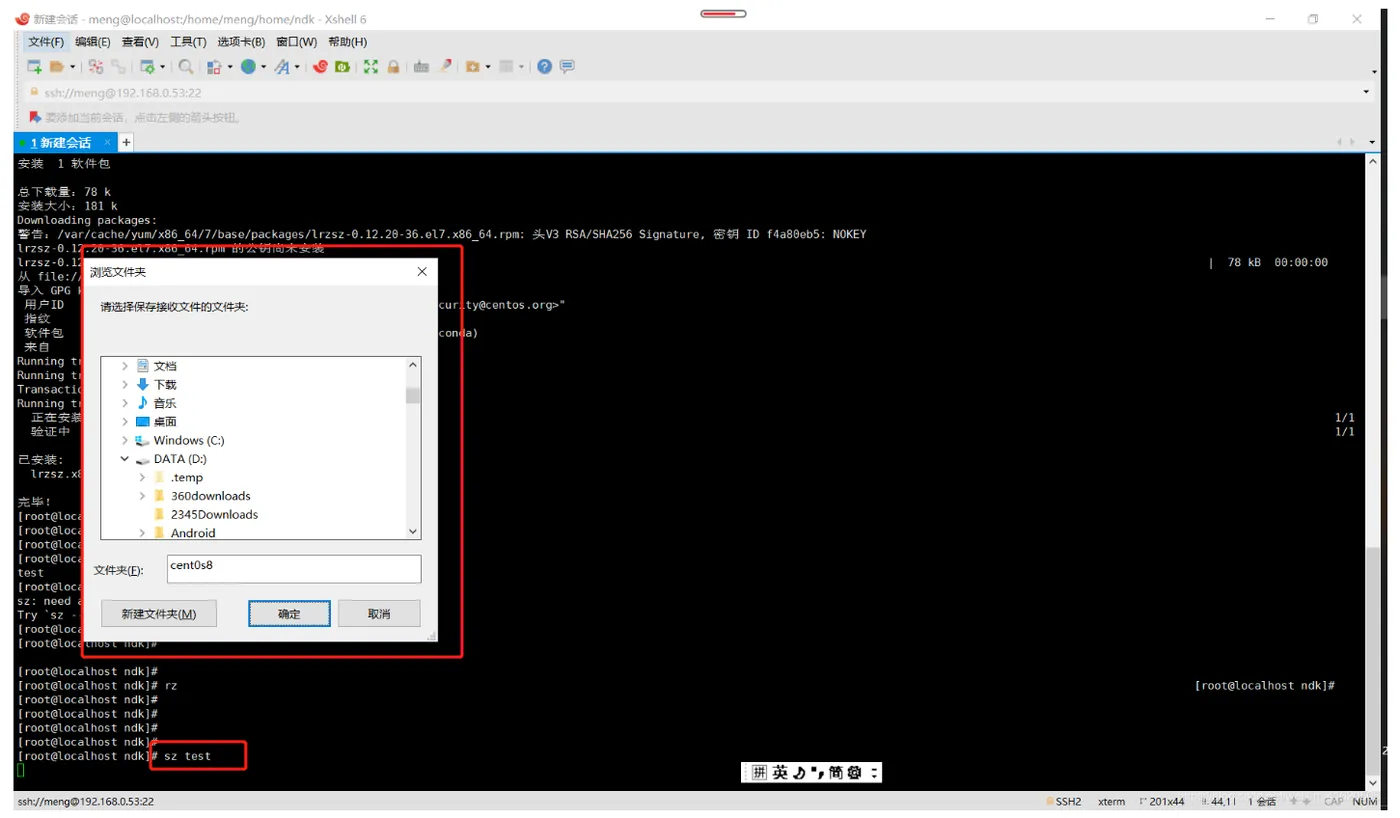The image size is (1400, 818).
Task: Open the 查看(V) menu
Action: click(x=140, y=42)
